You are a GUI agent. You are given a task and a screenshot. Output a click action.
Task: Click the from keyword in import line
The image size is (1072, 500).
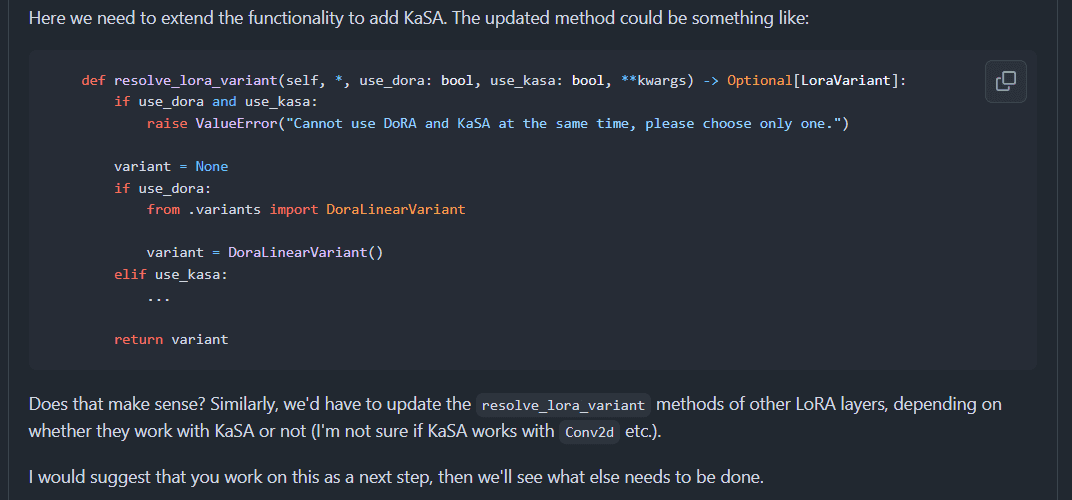coord(163,209)
